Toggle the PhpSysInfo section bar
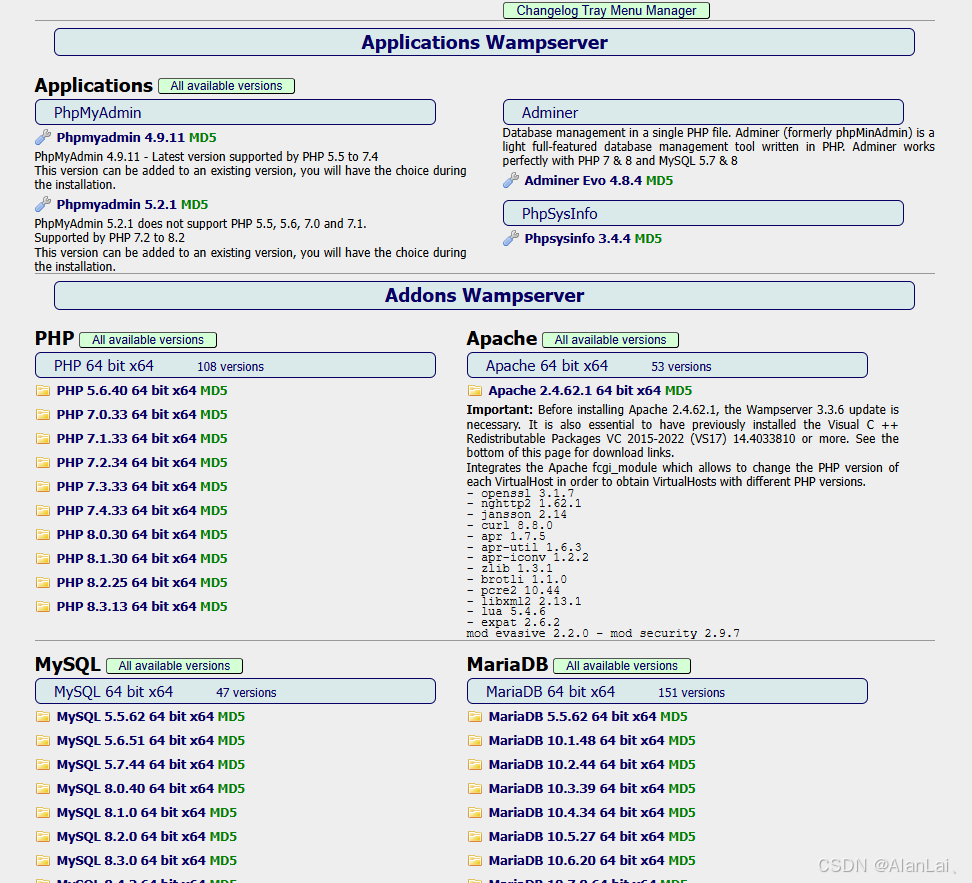The image size is (972, 883). tap(703, 213)
